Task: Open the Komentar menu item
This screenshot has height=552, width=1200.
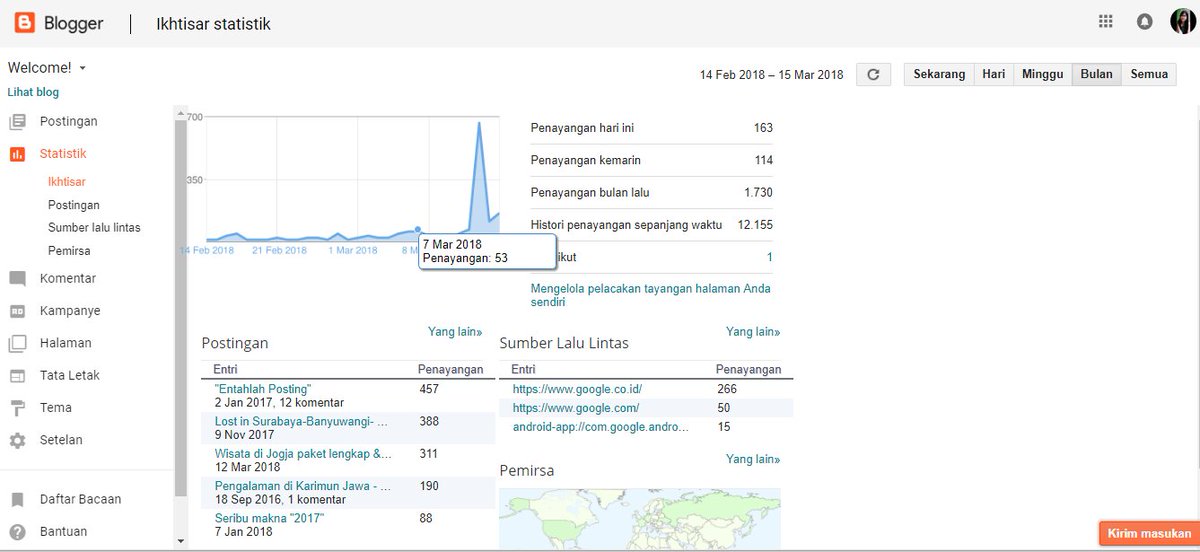Action: click(x=68, y=279)
